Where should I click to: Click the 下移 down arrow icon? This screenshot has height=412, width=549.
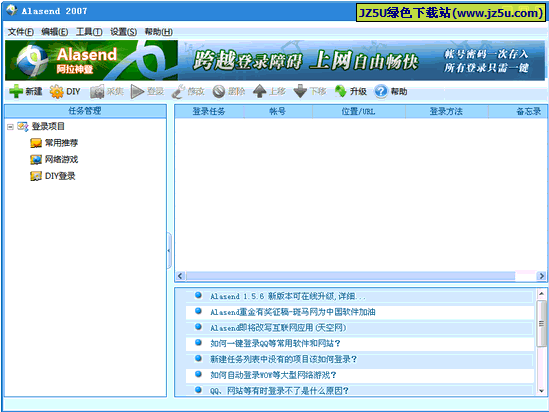(300, 91)
